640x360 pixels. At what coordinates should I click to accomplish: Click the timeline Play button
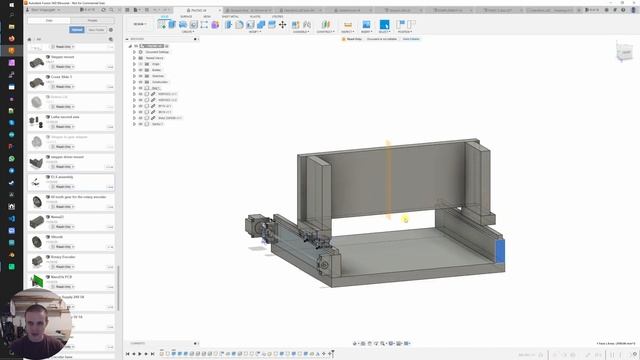pos(140,354)
